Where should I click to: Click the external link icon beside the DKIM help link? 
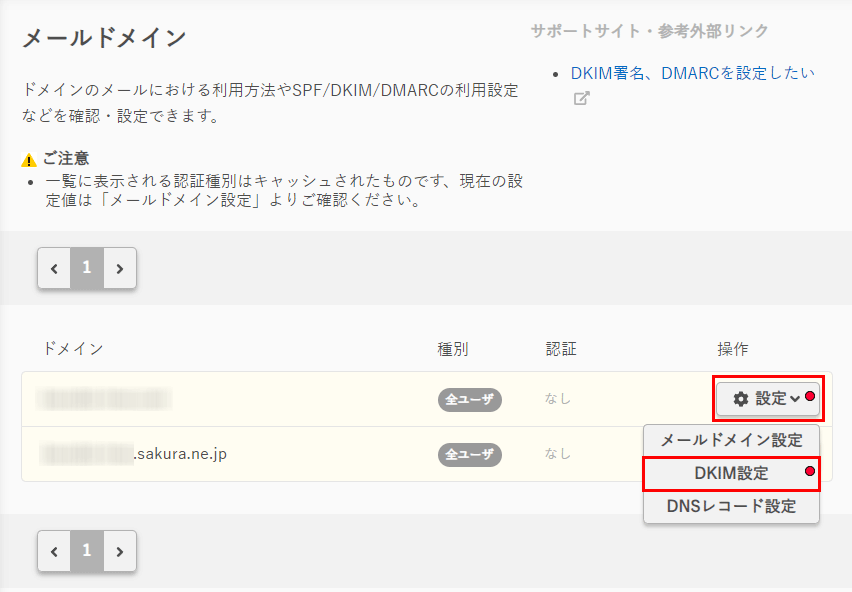click(580, 99)
